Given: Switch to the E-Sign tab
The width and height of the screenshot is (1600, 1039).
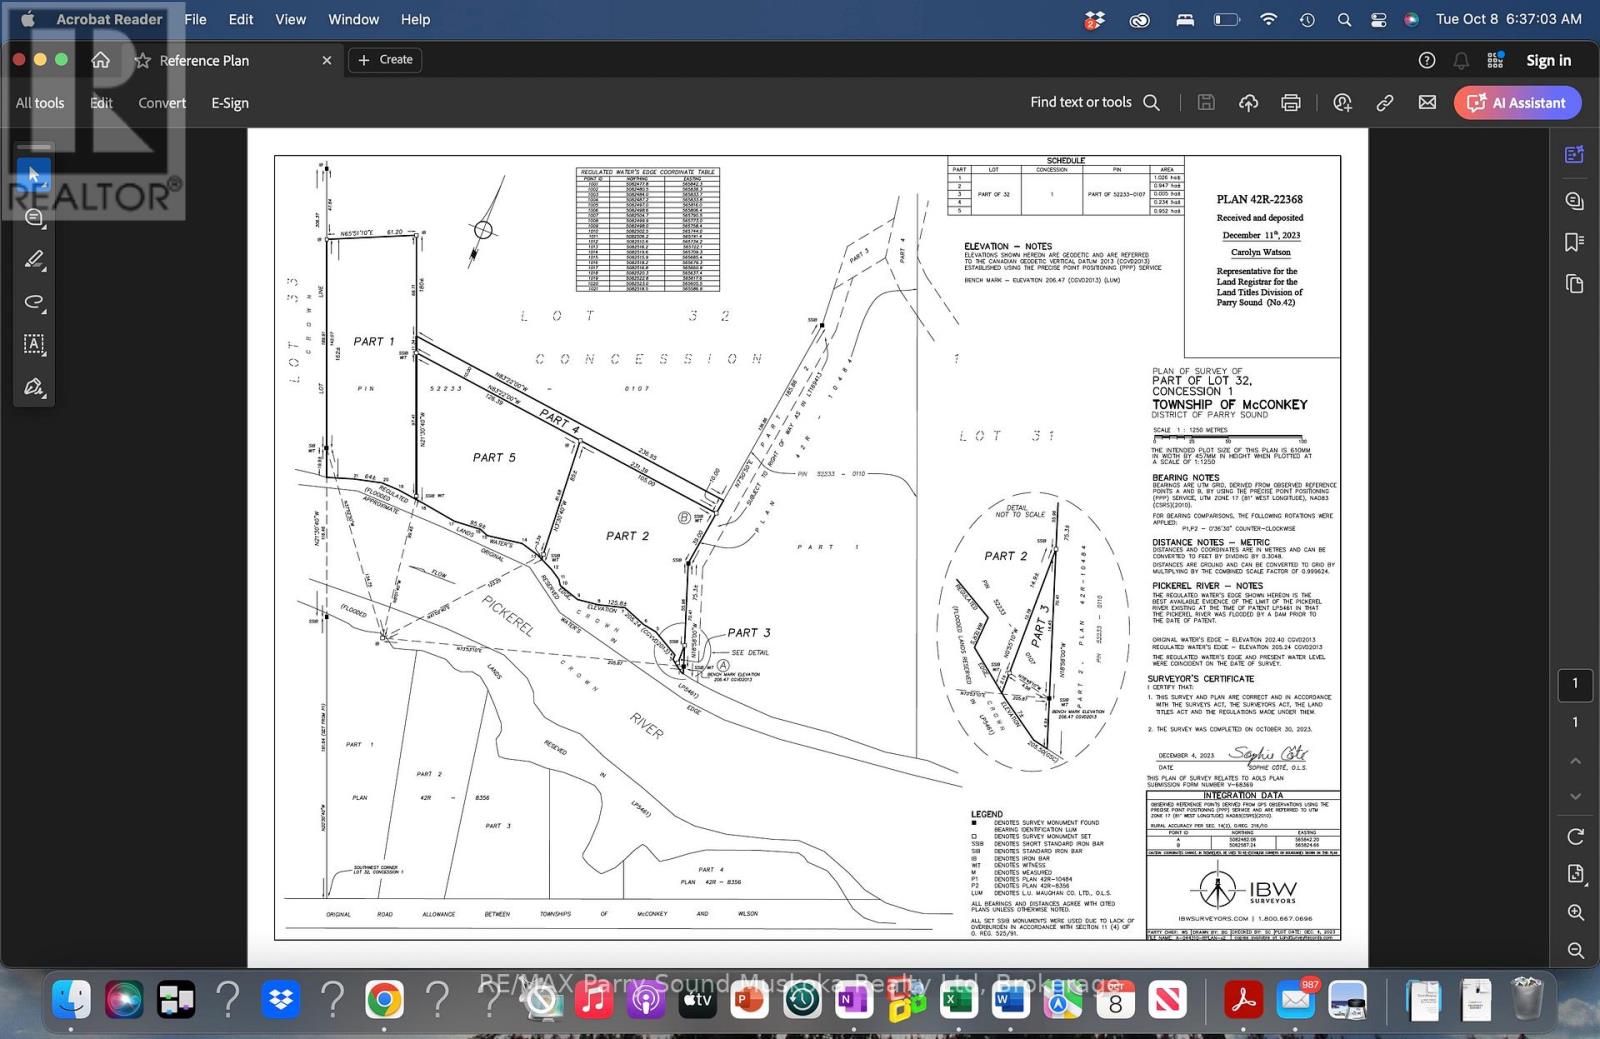Looking at the screenshot, I should click(229, 102).
